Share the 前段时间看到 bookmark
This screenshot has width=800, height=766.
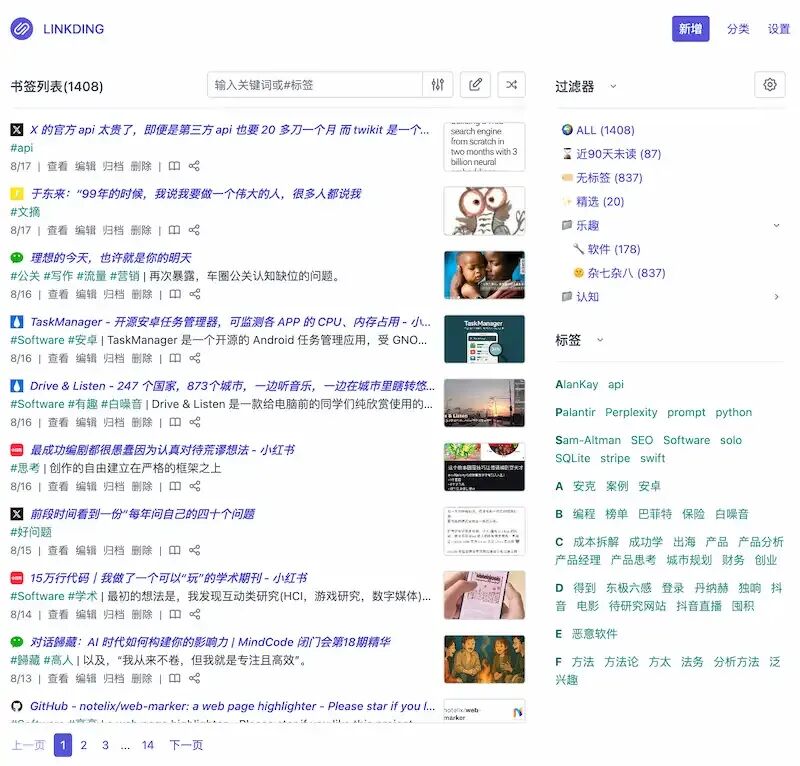(194, 550)
